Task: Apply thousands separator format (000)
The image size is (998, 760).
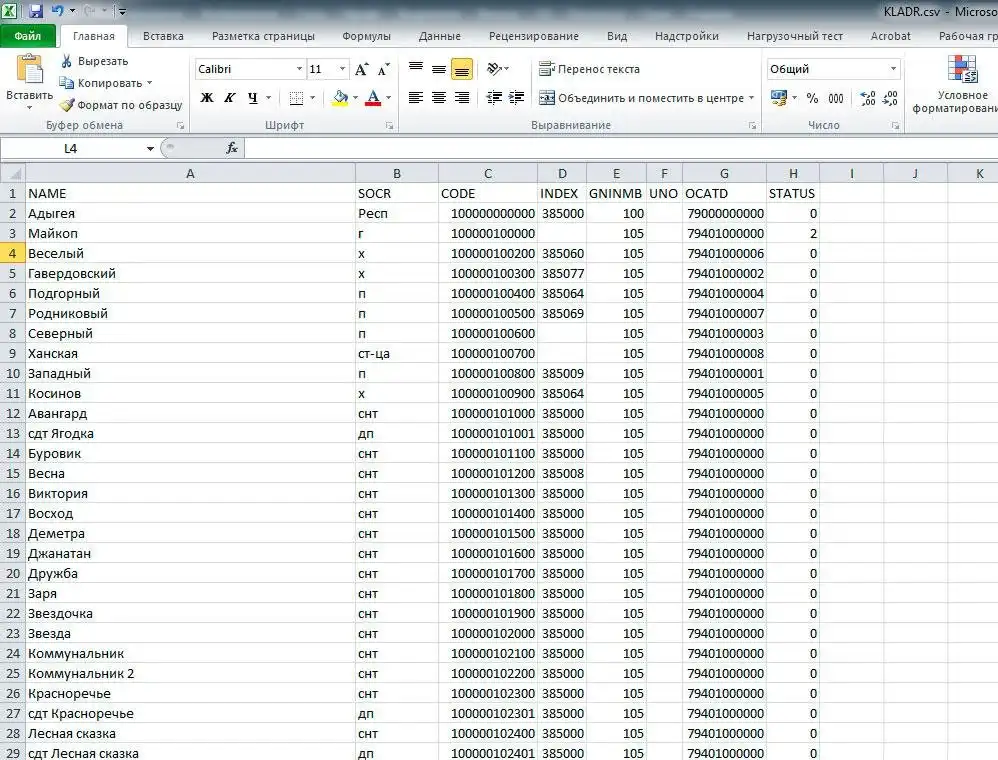Action: 836,98
